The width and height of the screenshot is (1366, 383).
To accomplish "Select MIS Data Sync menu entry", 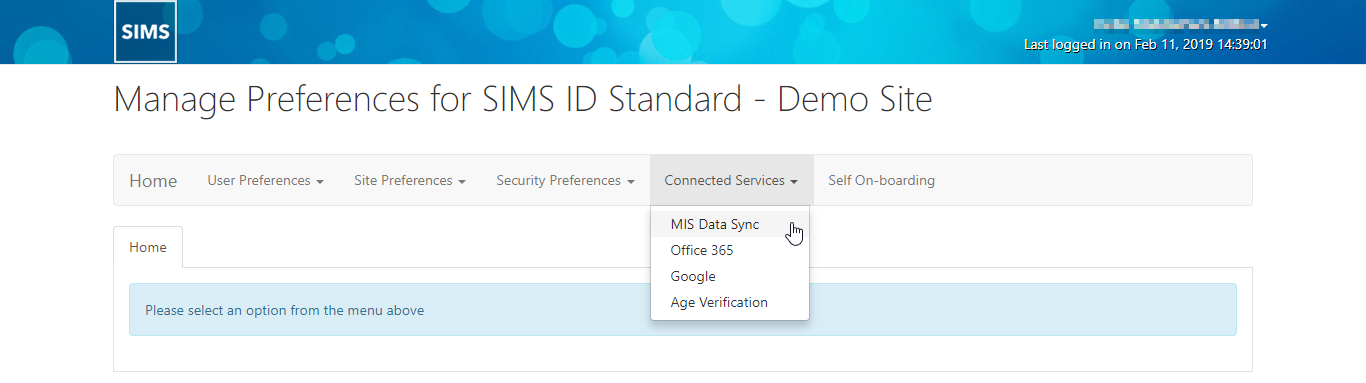I will point(729,224).
